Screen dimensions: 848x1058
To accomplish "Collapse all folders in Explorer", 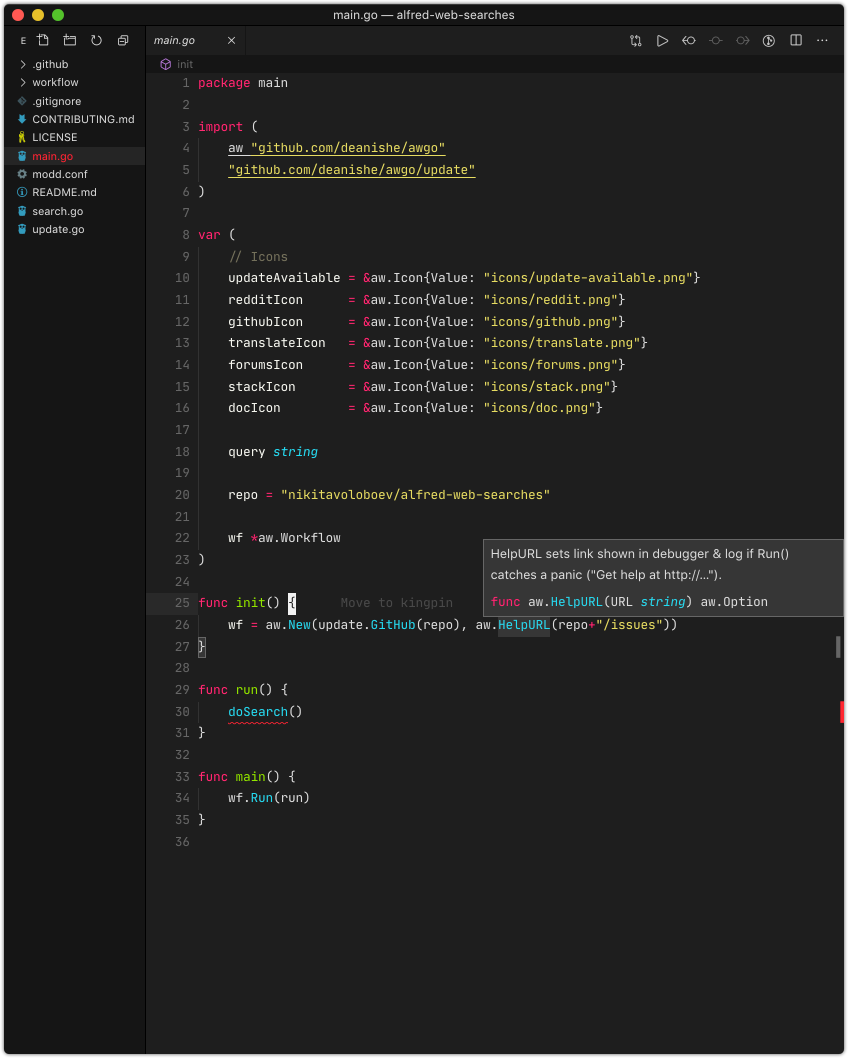I will (x=123, y=40).
